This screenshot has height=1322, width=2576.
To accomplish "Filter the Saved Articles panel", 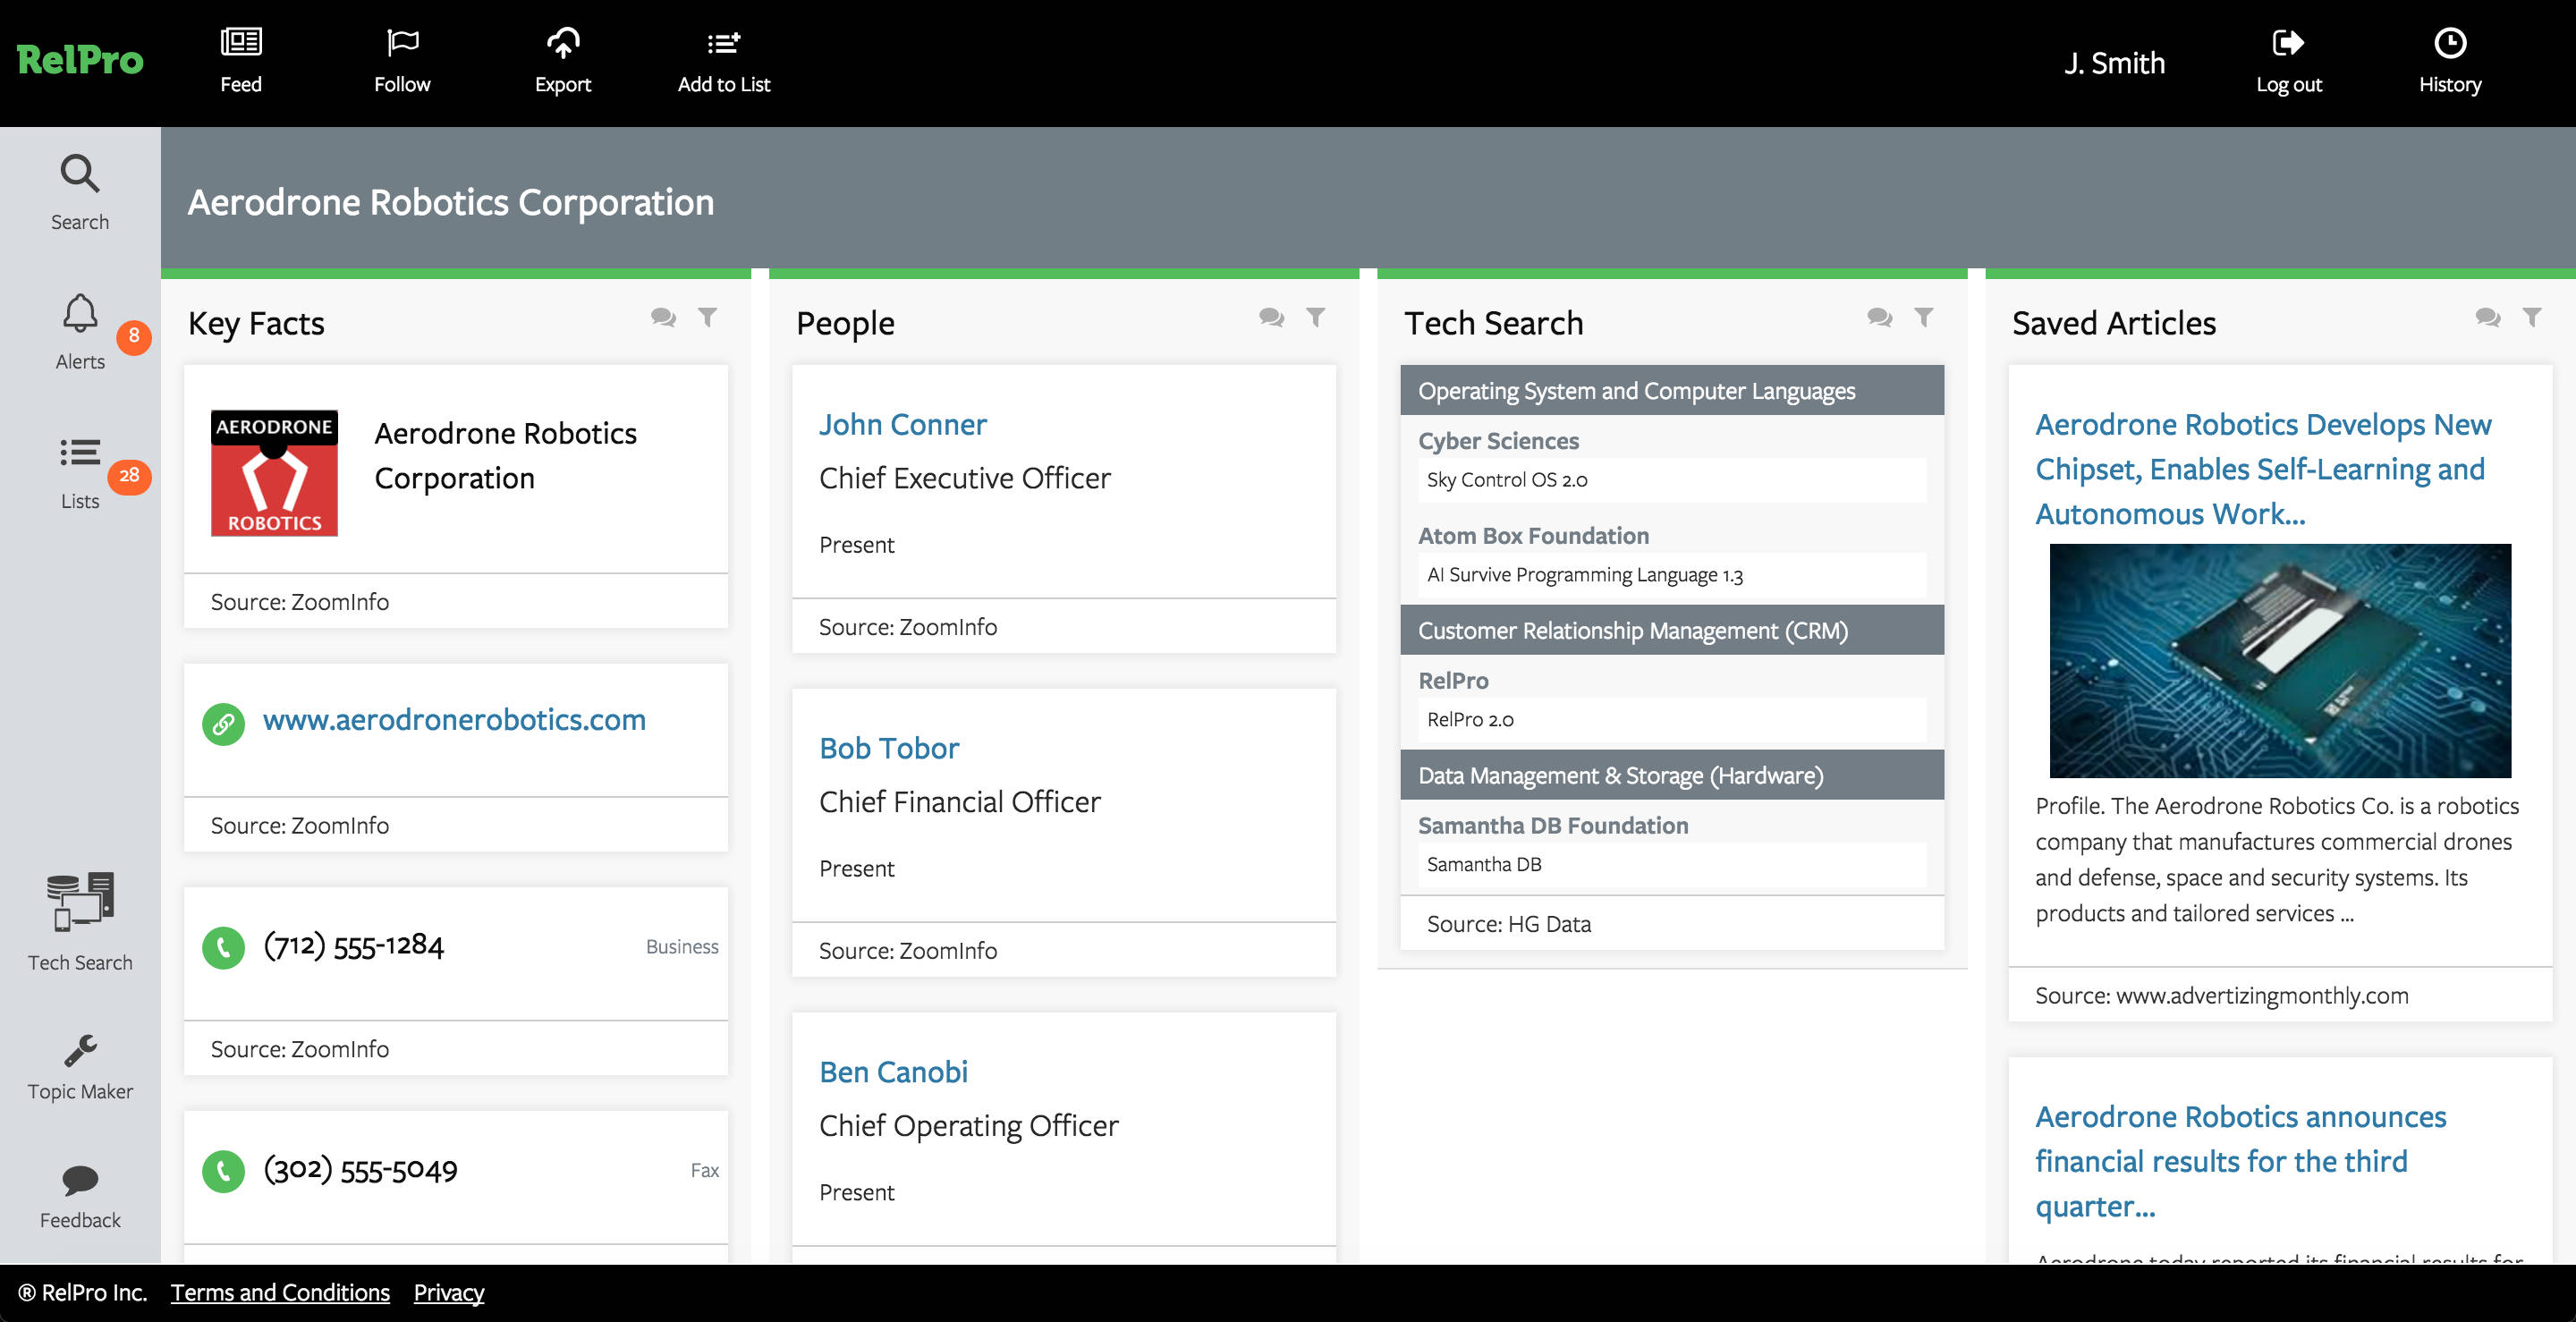I will pos(2531,317).
